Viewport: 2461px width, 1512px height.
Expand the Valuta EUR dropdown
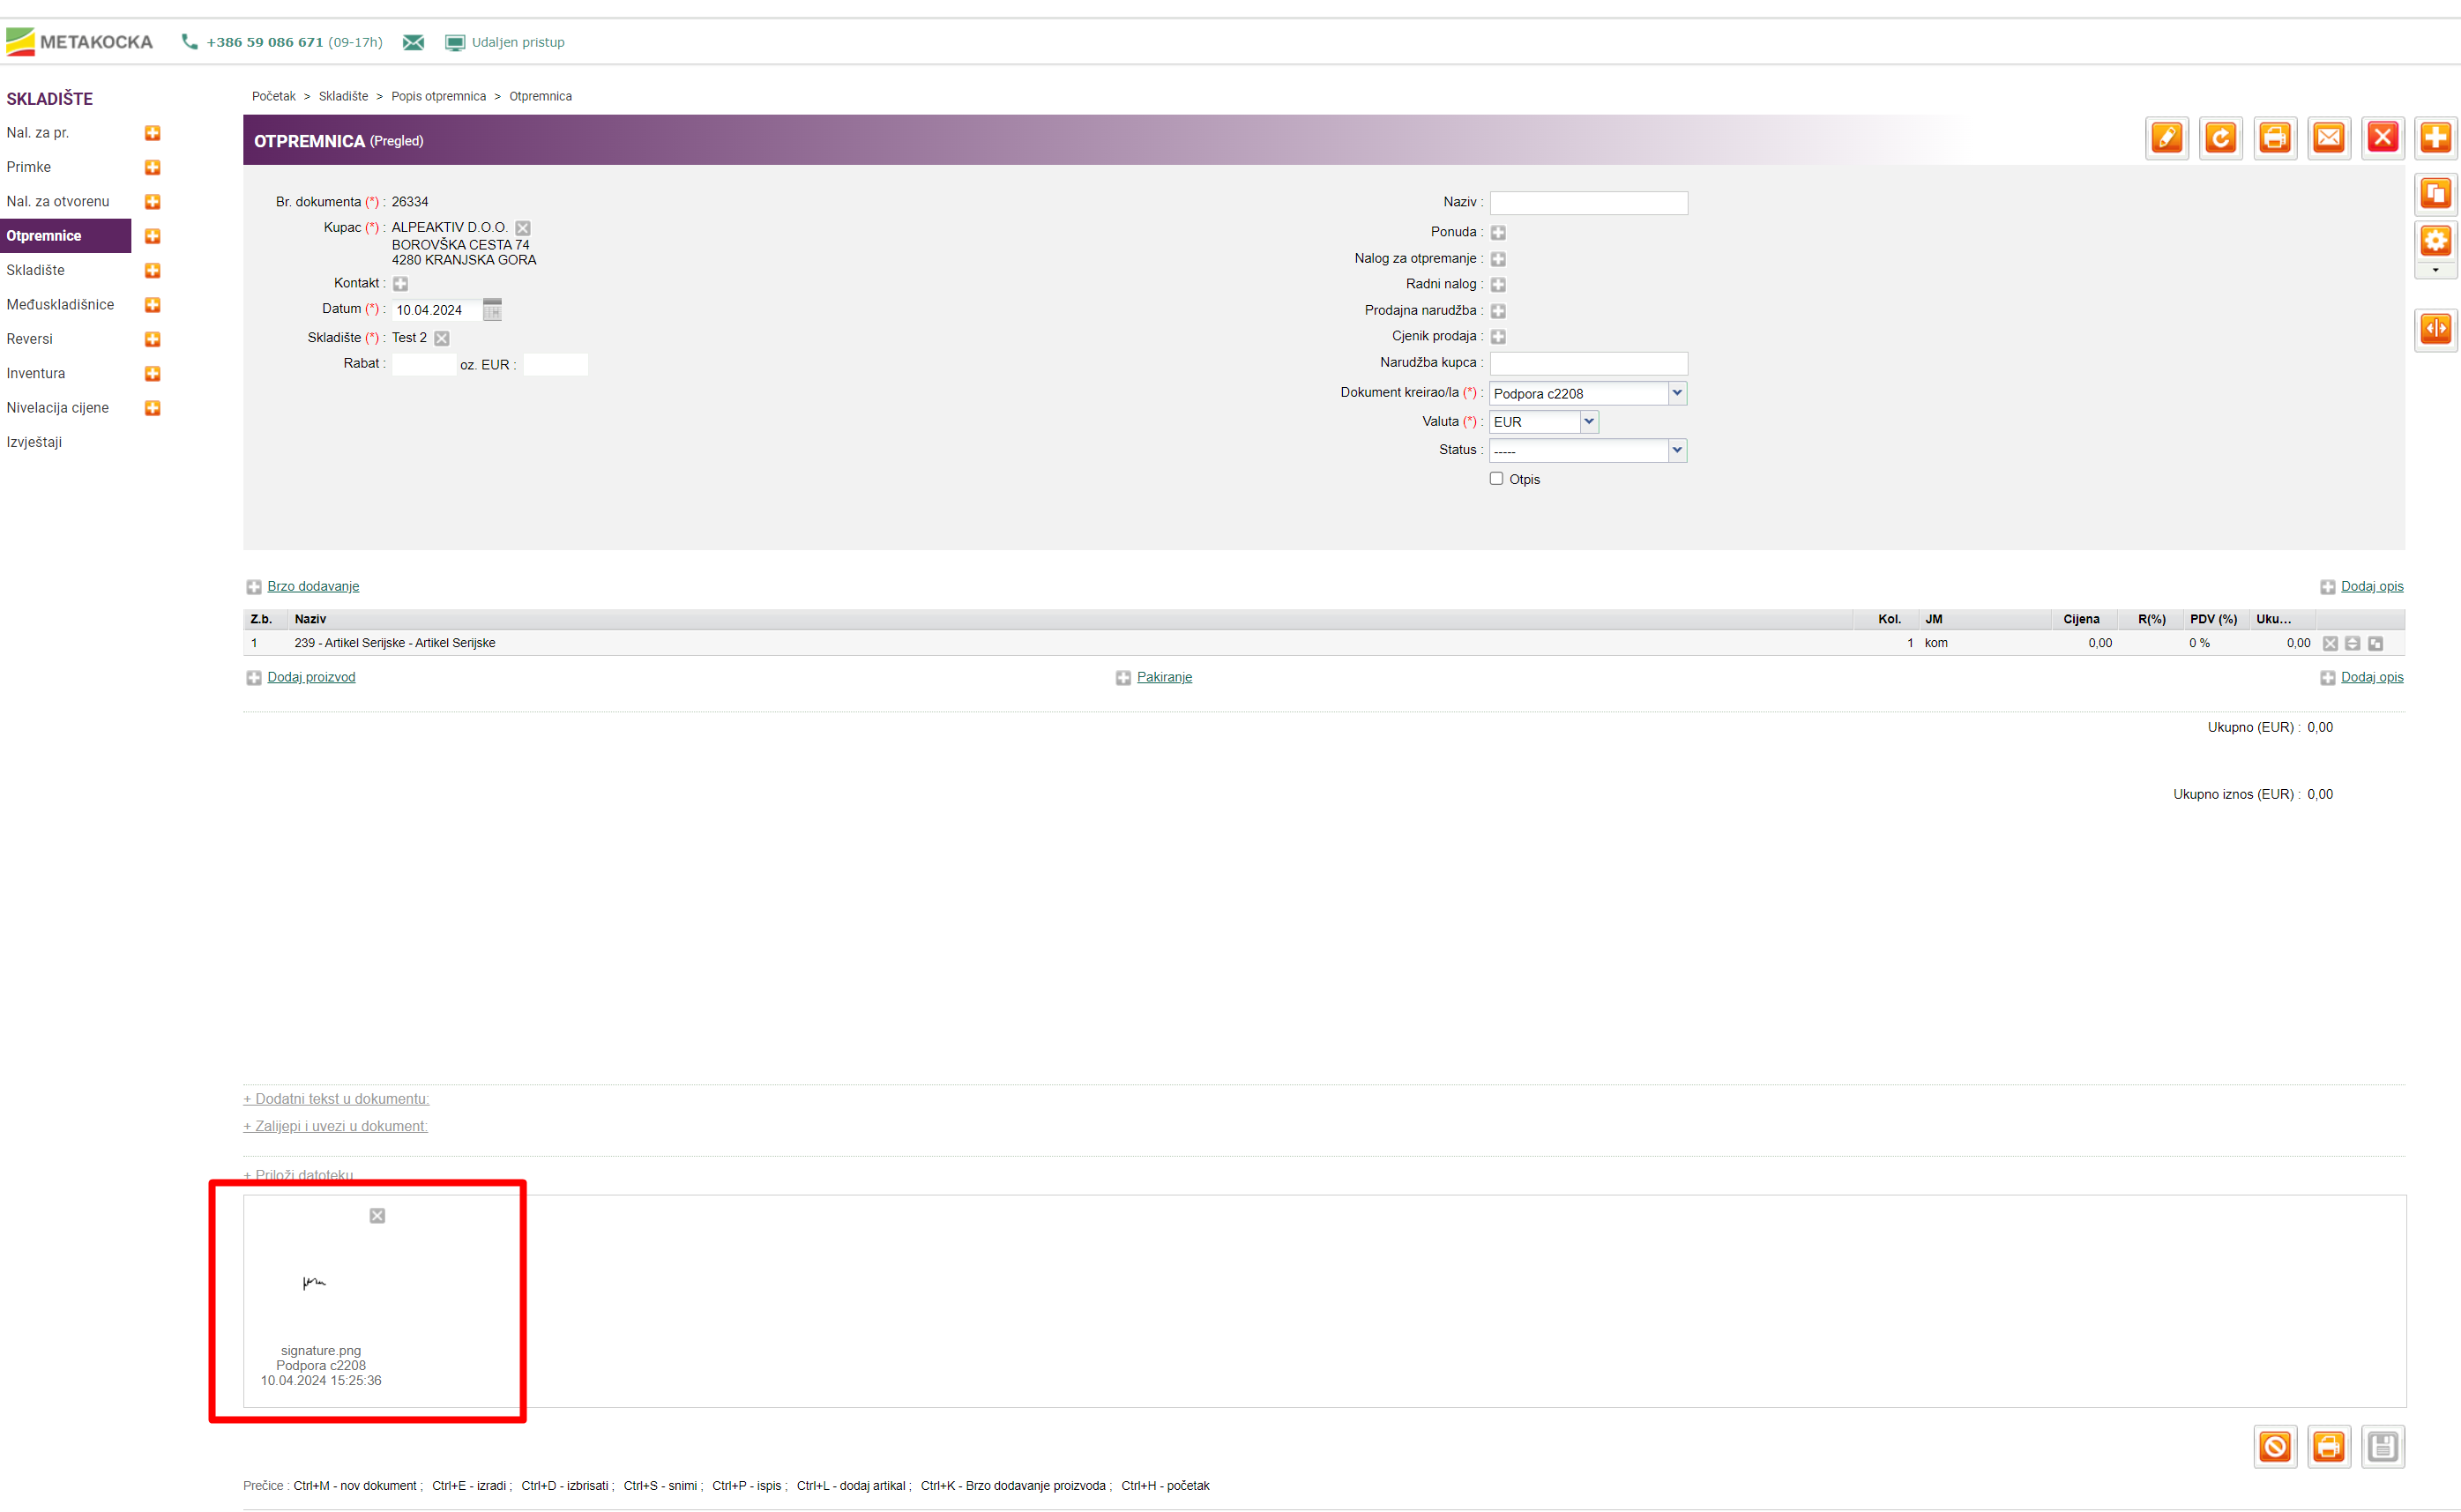[x=1543, y=422]
